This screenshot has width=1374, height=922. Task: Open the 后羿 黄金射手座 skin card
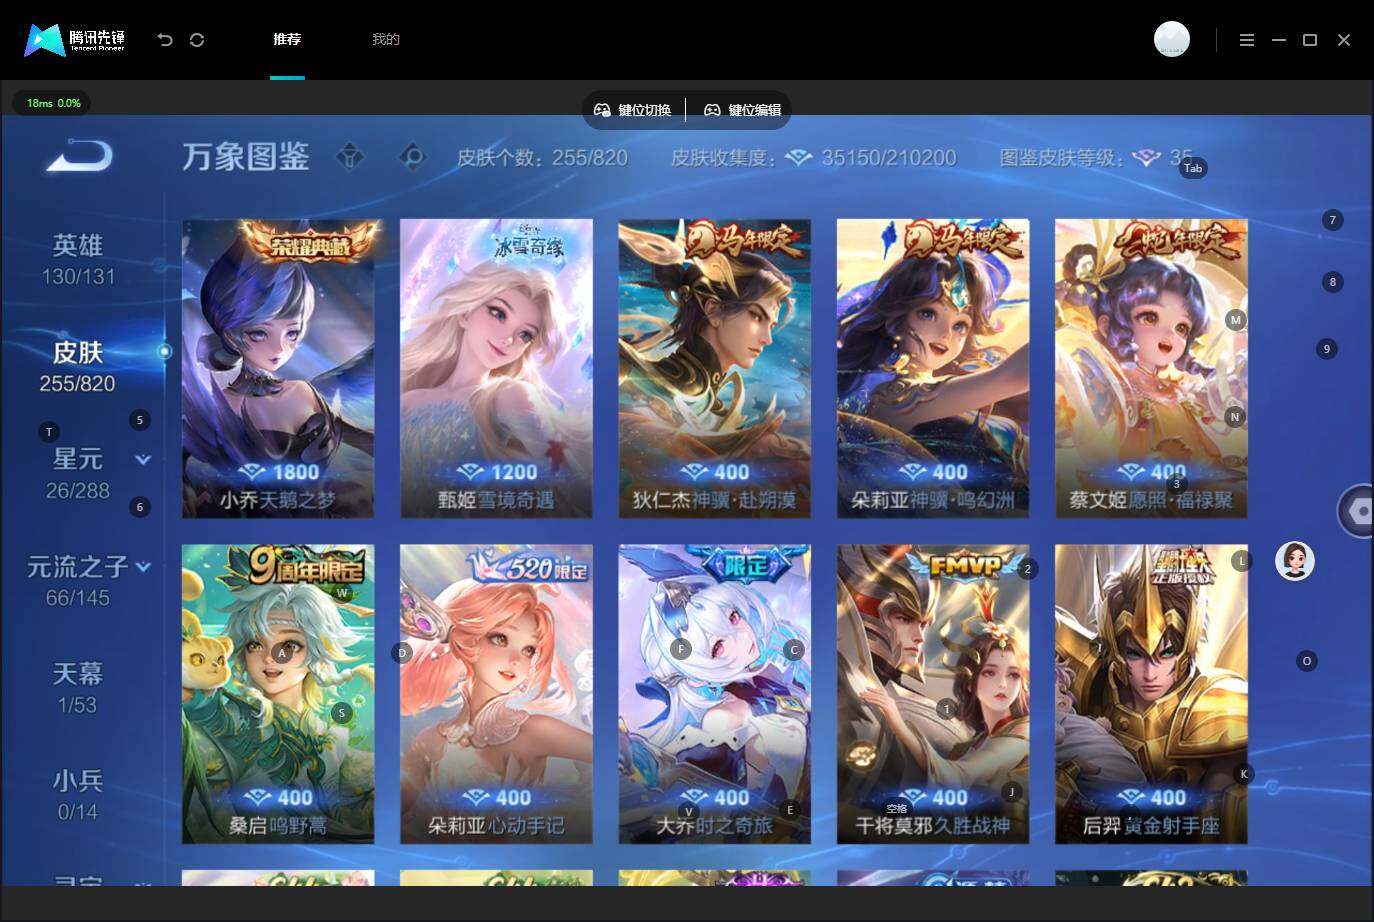point(1151,694)
